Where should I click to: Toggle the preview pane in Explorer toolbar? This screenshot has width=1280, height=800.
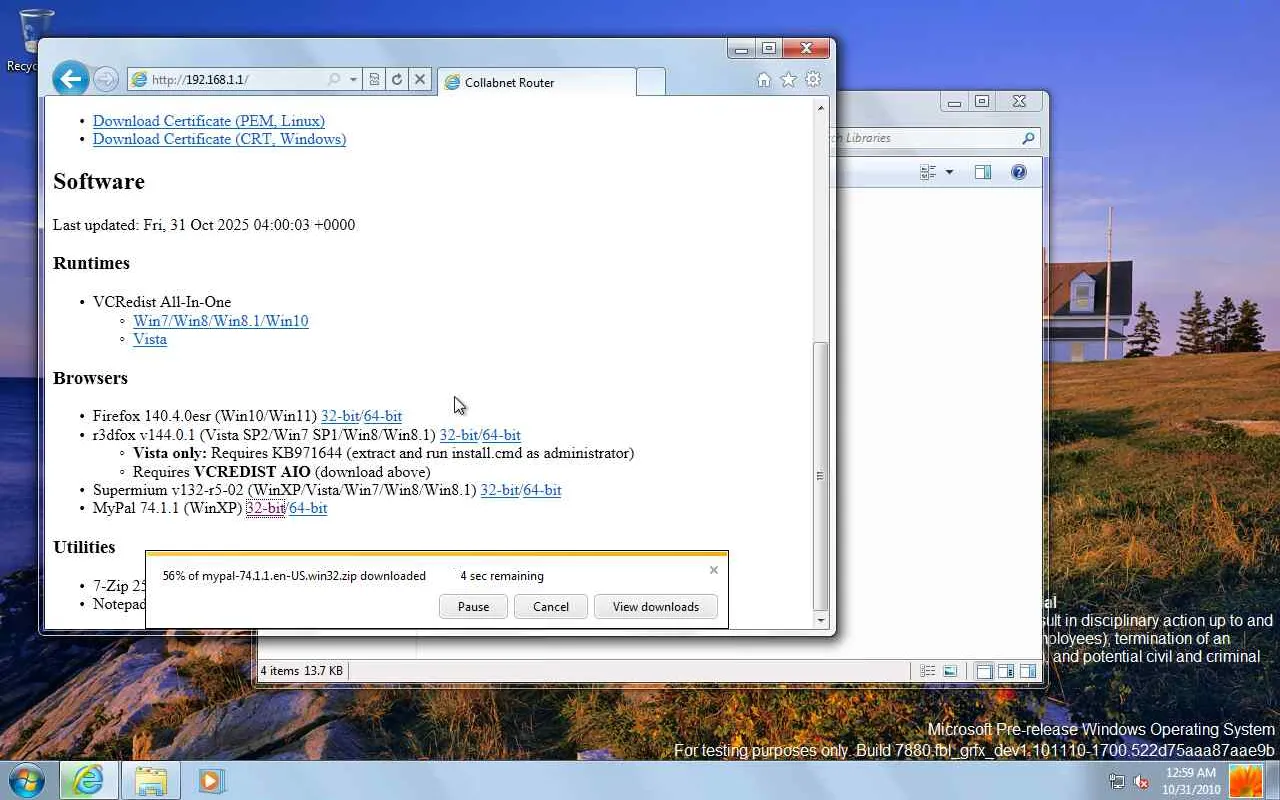pos(983,172)
